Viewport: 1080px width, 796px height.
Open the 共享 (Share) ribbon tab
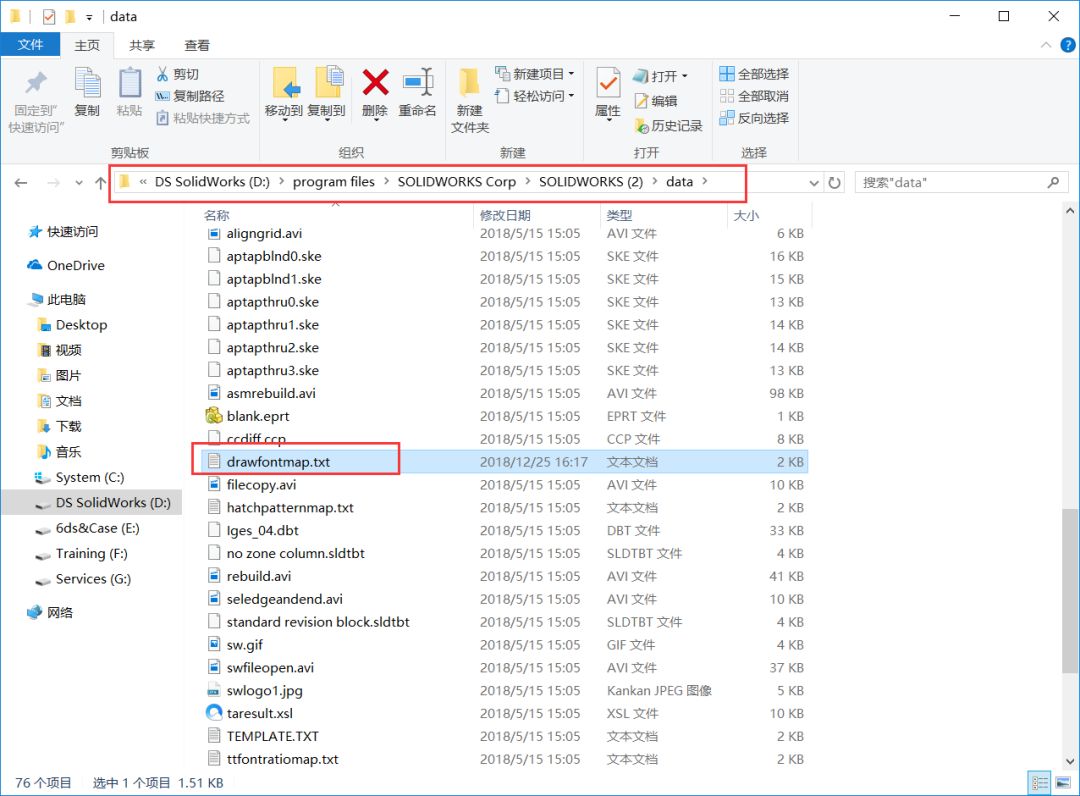(141, 44)
